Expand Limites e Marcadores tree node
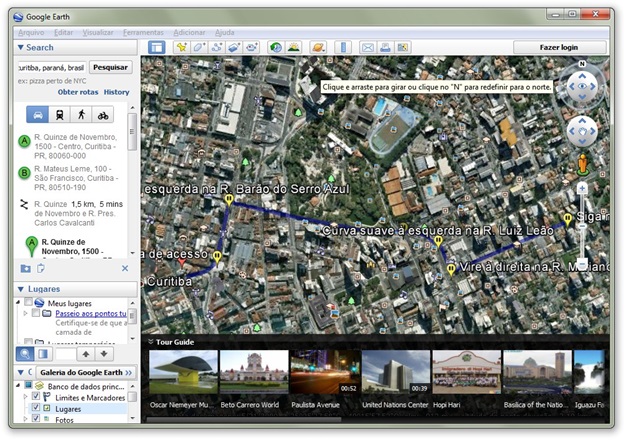 (x=26, y=397)
